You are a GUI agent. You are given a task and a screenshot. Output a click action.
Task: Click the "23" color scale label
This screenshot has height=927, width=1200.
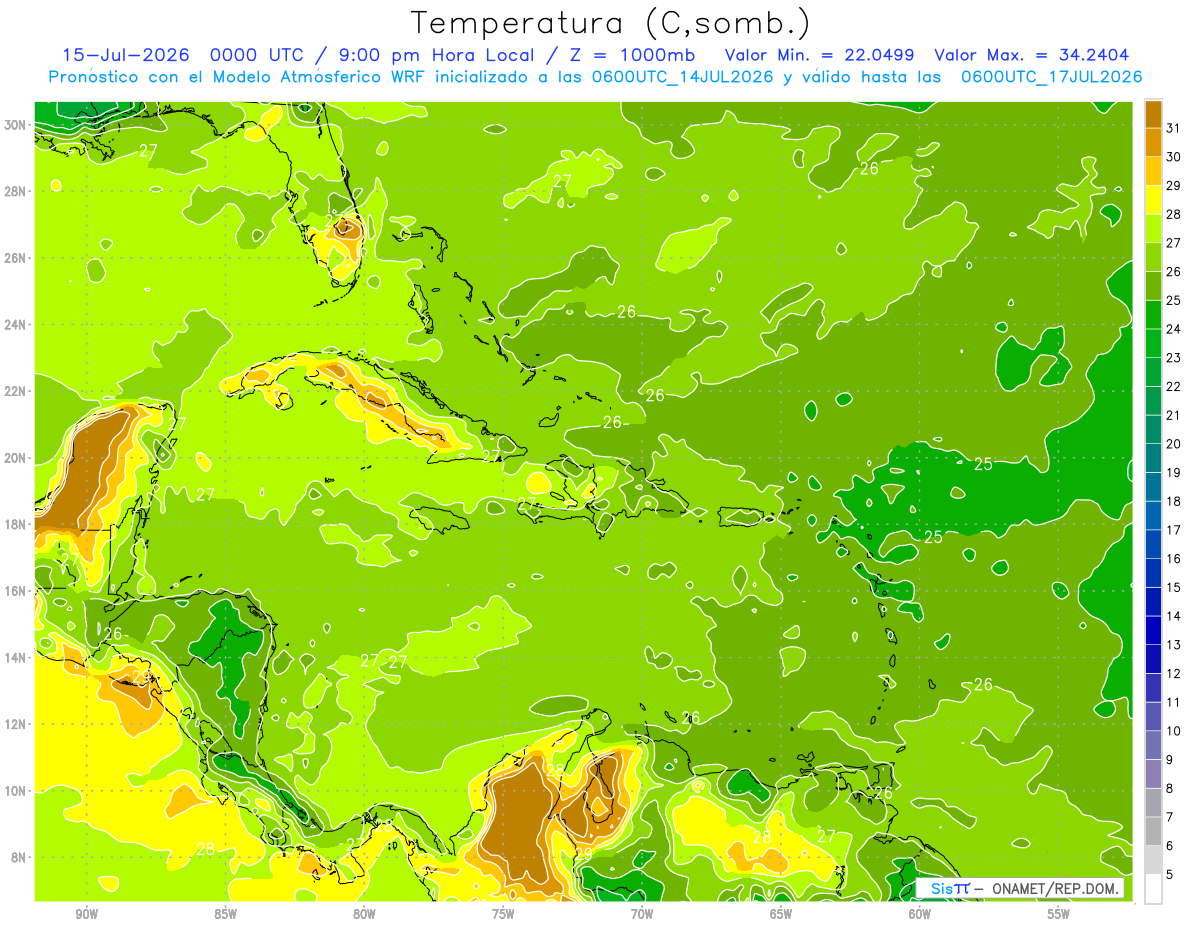click(x=1174, y=358)
